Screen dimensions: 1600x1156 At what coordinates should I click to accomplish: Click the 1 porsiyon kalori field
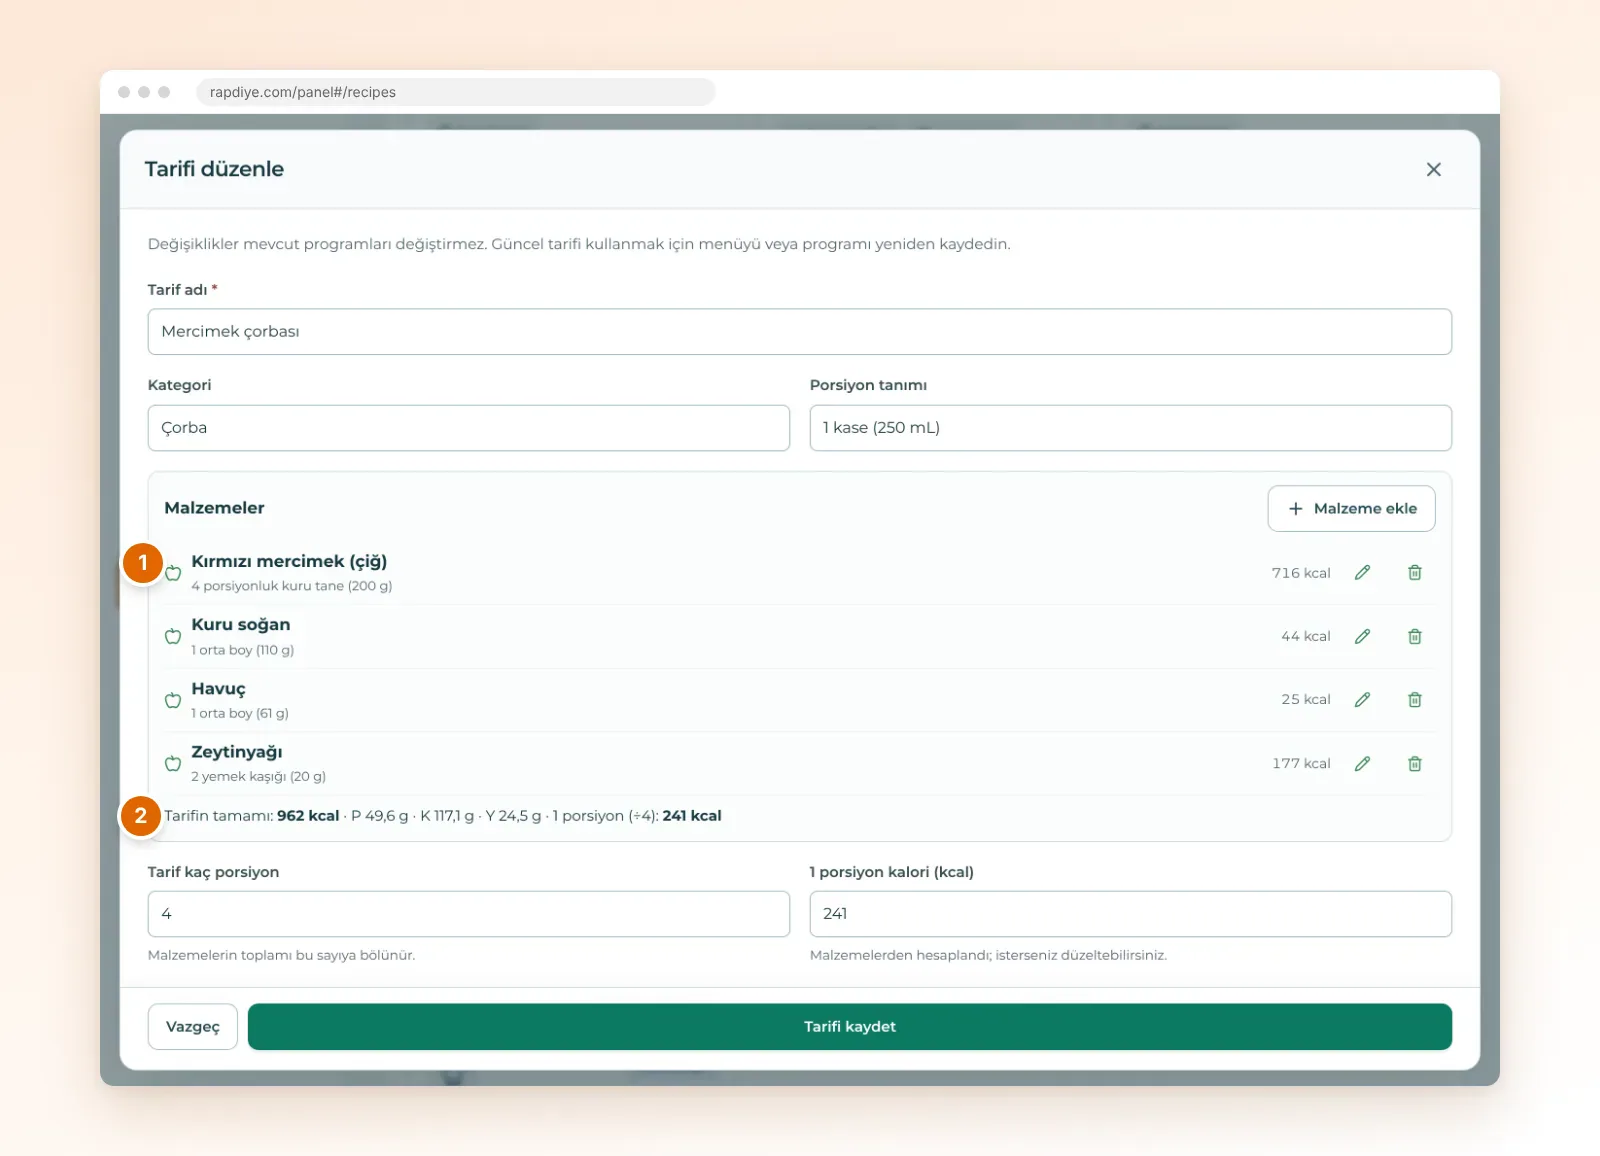tap(1131, 914)
